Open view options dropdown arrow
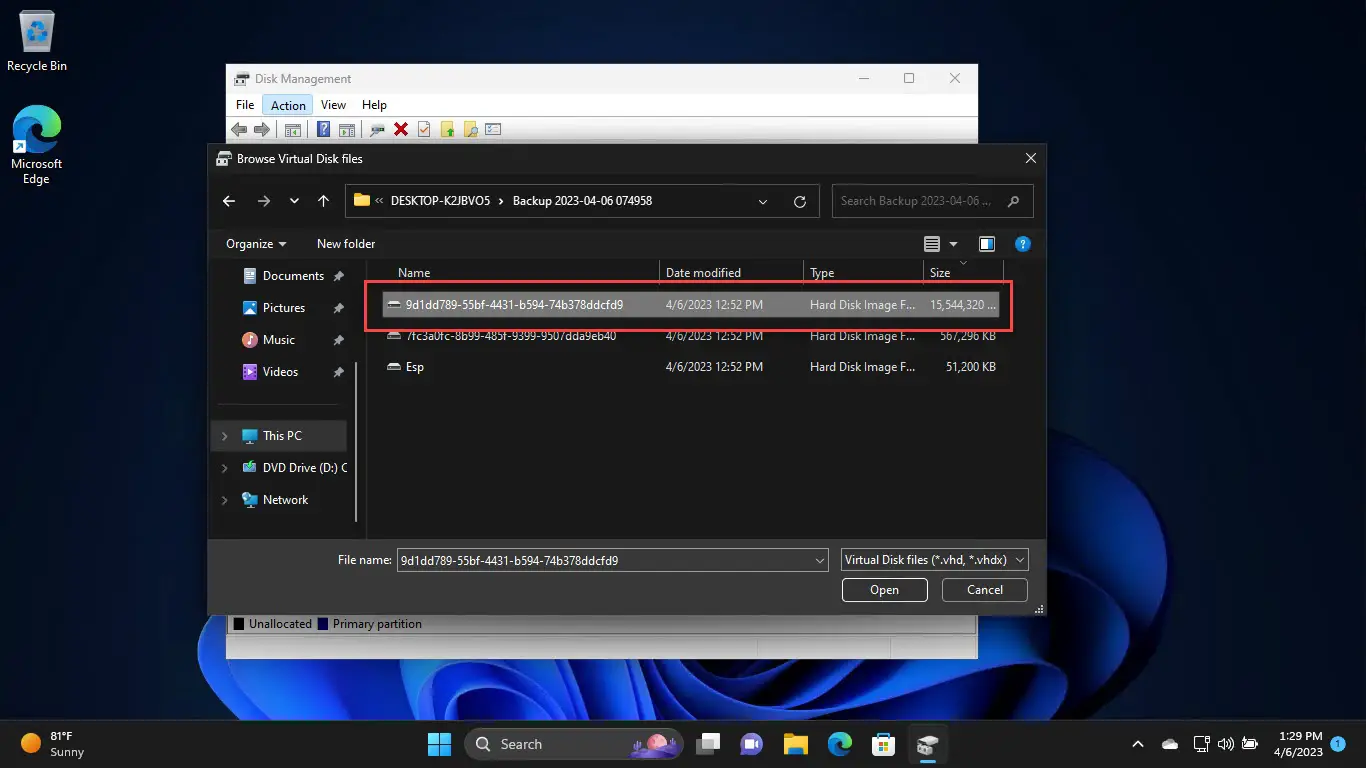Image resolution: width=1366 pixels, height=768 pixels. [x=953, y=244]
